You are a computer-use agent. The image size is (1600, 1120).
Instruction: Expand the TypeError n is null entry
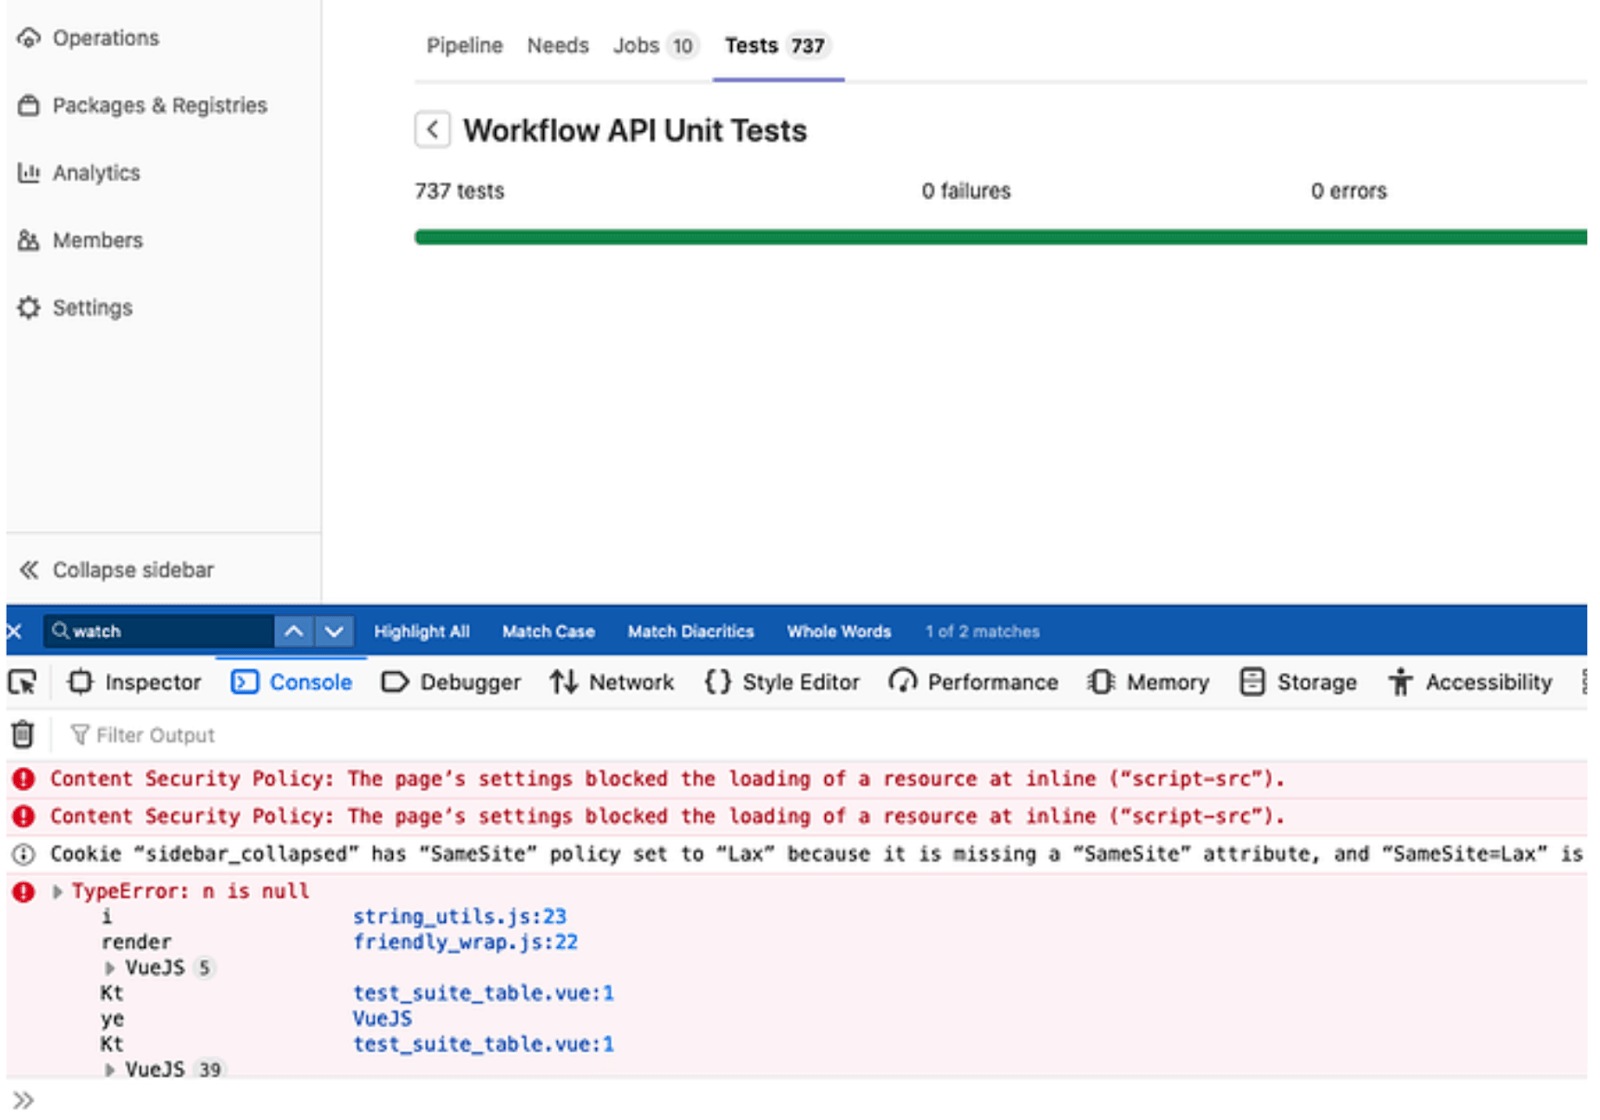[x=58, y=891]
